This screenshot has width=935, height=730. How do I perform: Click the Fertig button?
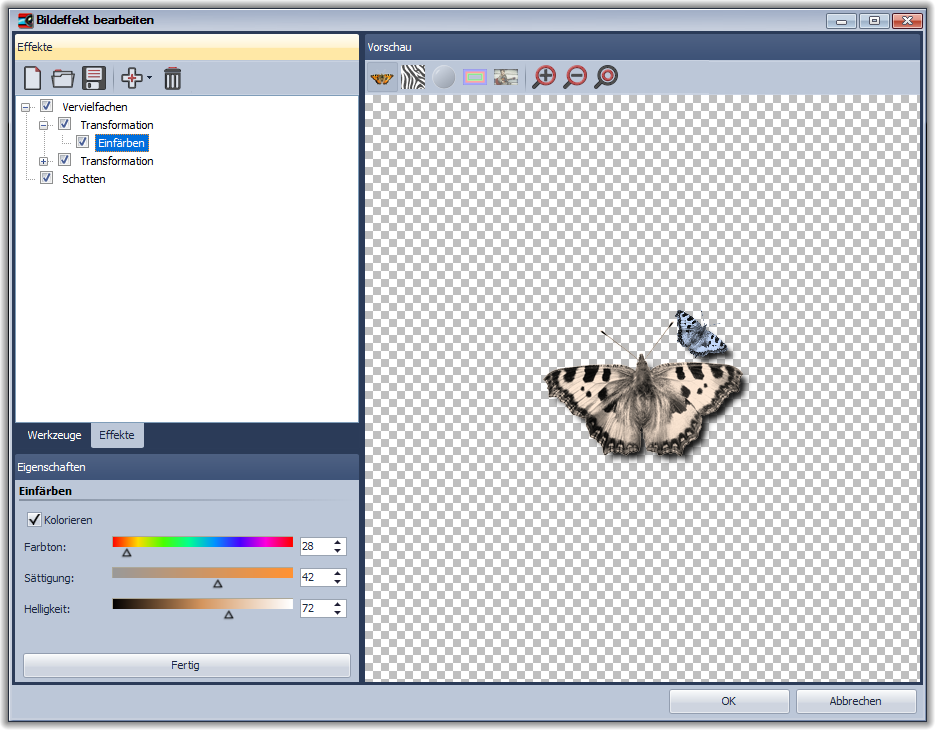click(x=186, y=665)
